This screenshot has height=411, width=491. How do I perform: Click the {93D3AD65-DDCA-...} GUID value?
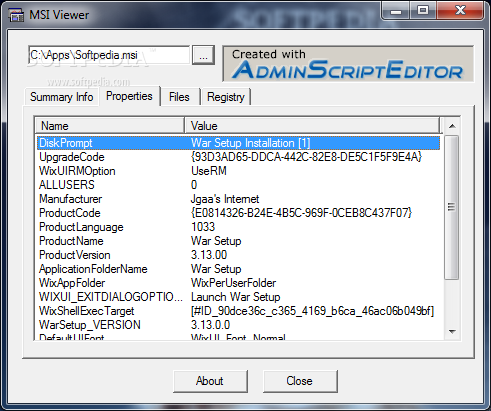(306, 157)
